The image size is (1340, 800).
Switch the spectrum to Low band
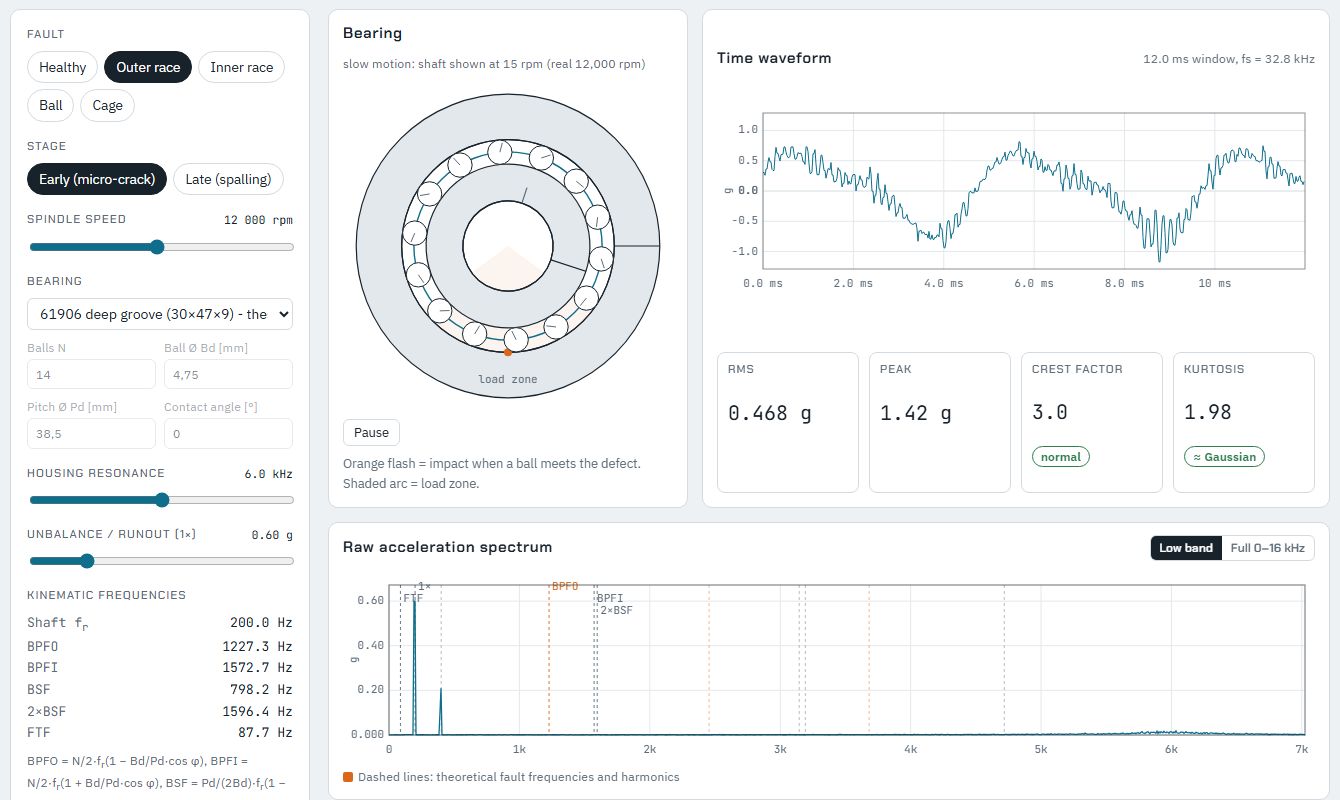1186,548
